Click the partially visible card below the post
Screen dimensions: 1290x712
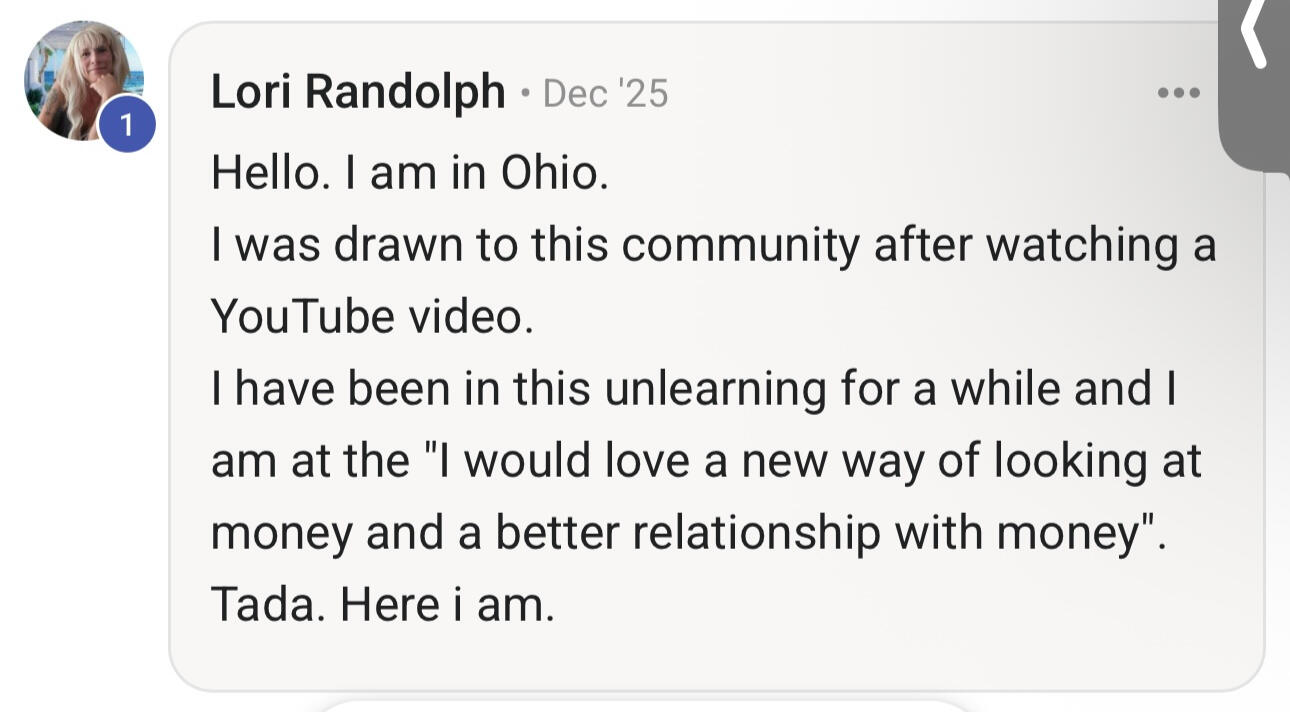coord(640,704)
